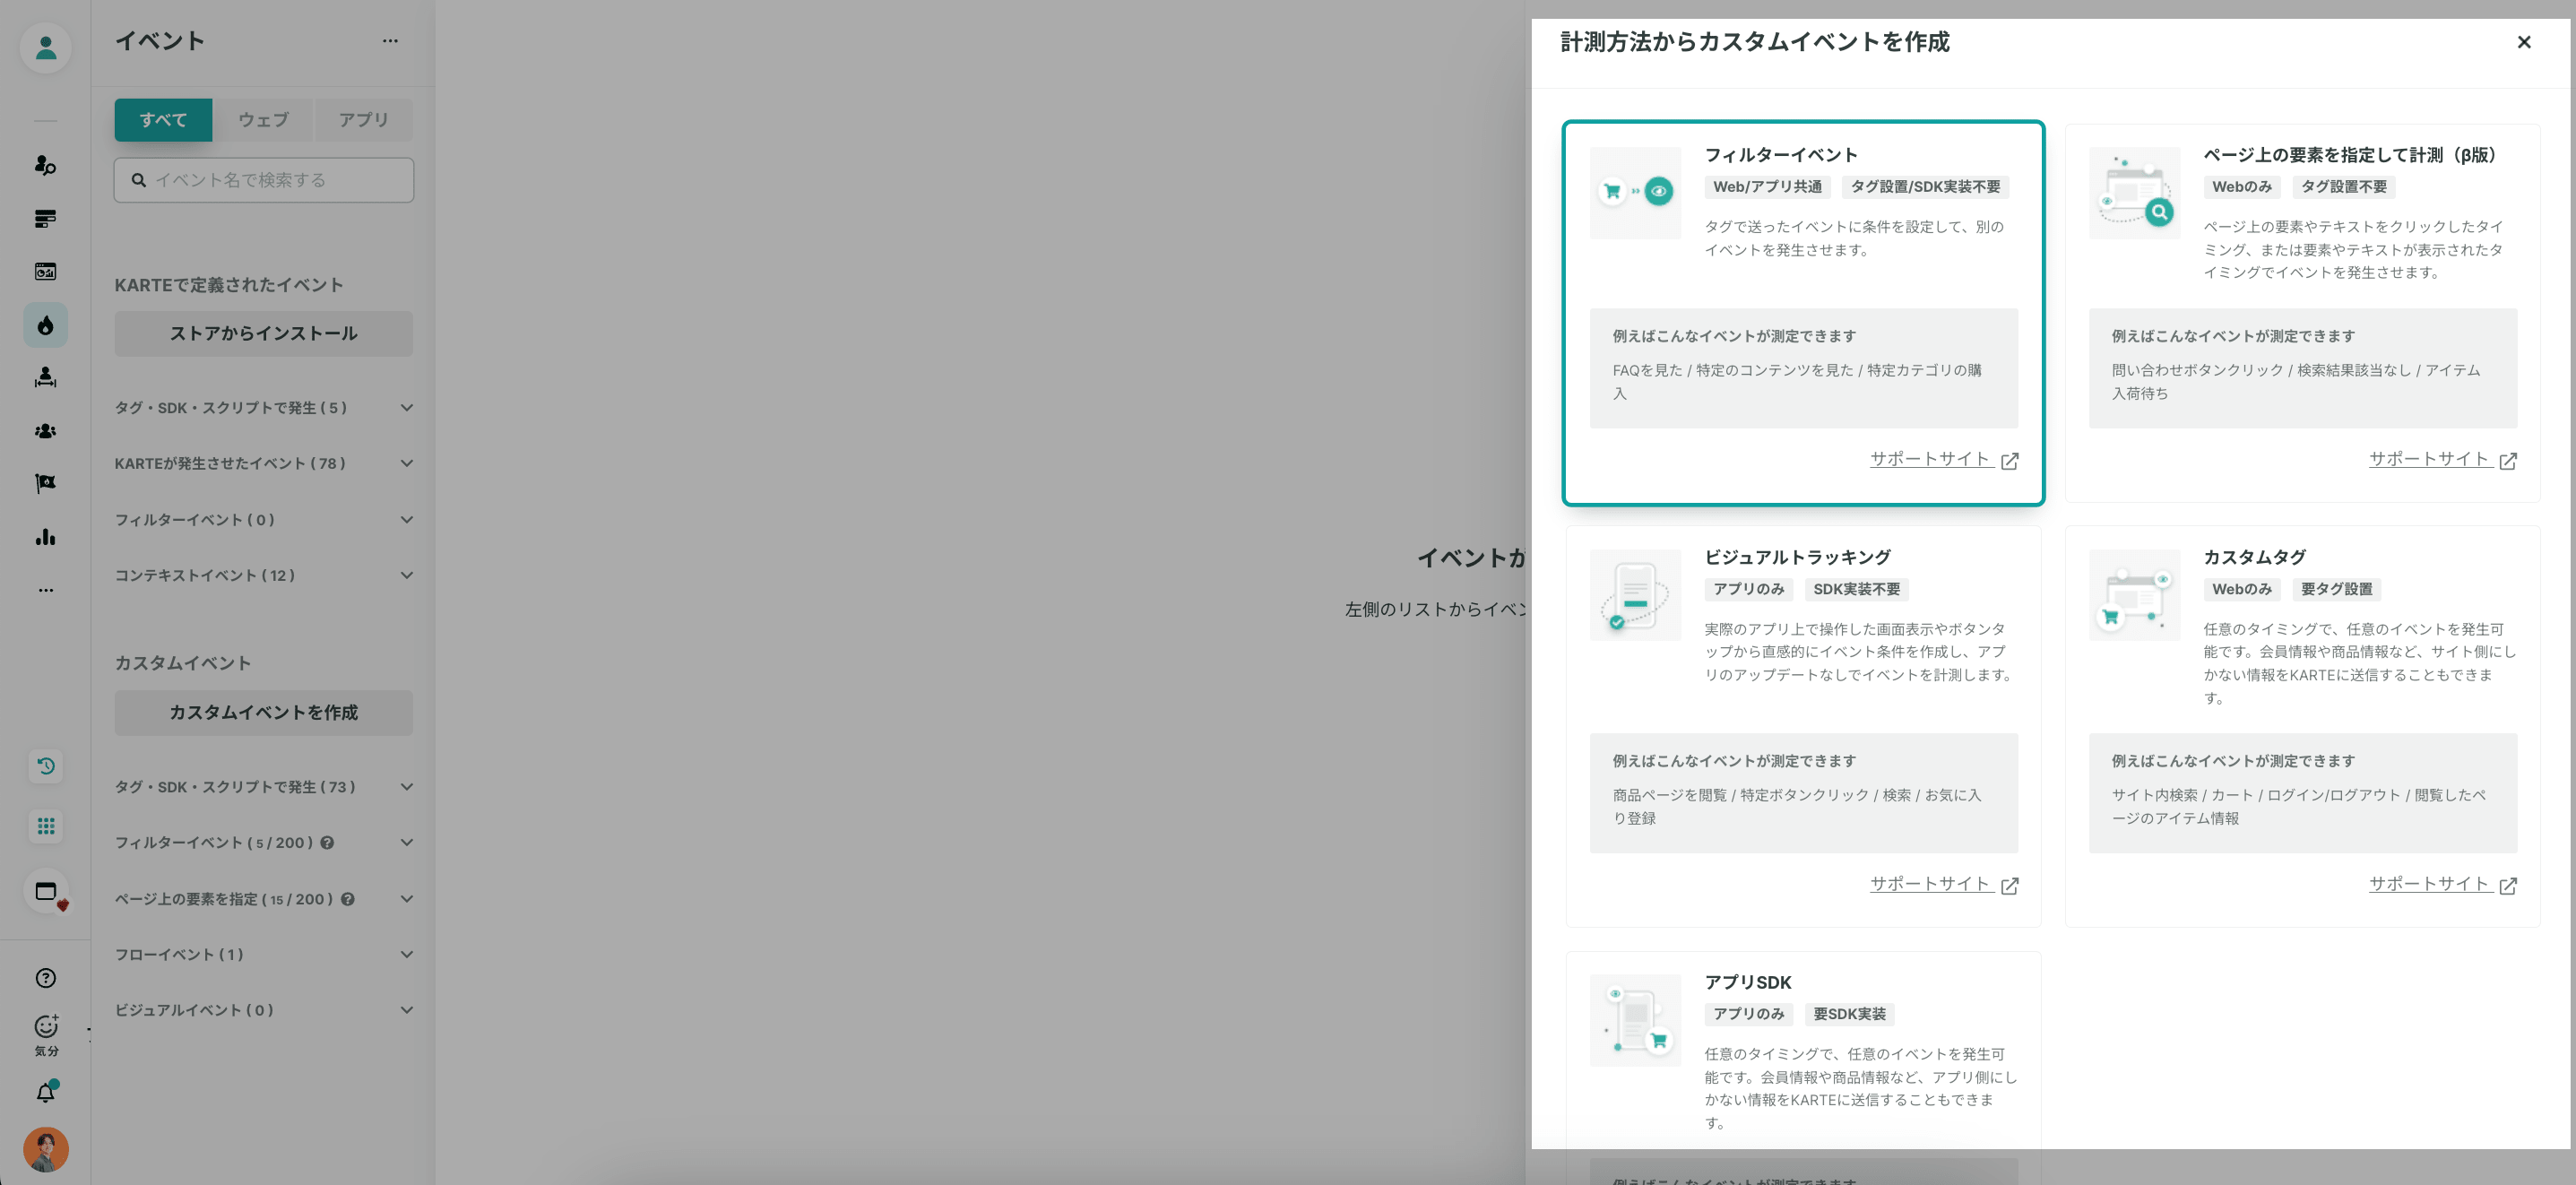Open サポートサイト link in カスタムタグ card

2443,884
